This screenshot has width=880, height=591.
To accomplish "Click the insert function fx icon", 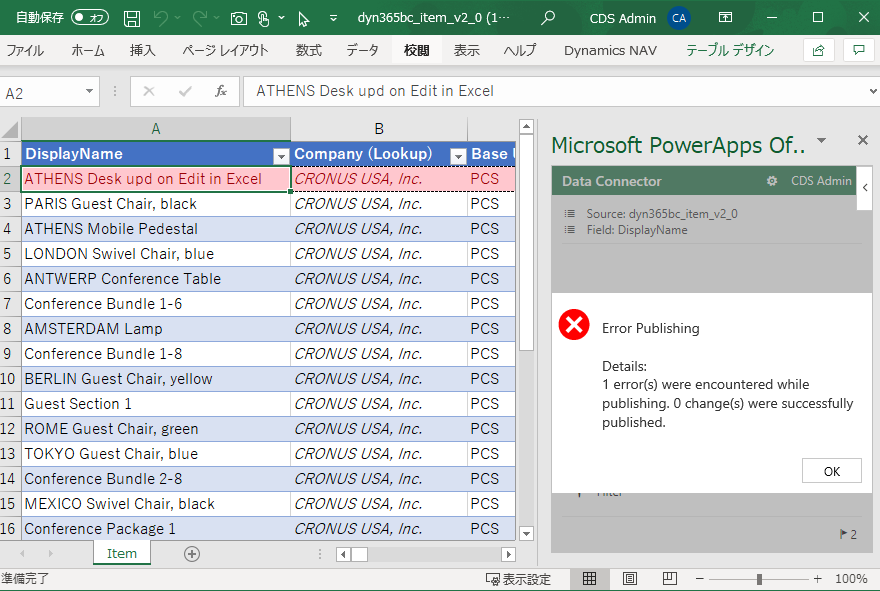I will (221, 91).
